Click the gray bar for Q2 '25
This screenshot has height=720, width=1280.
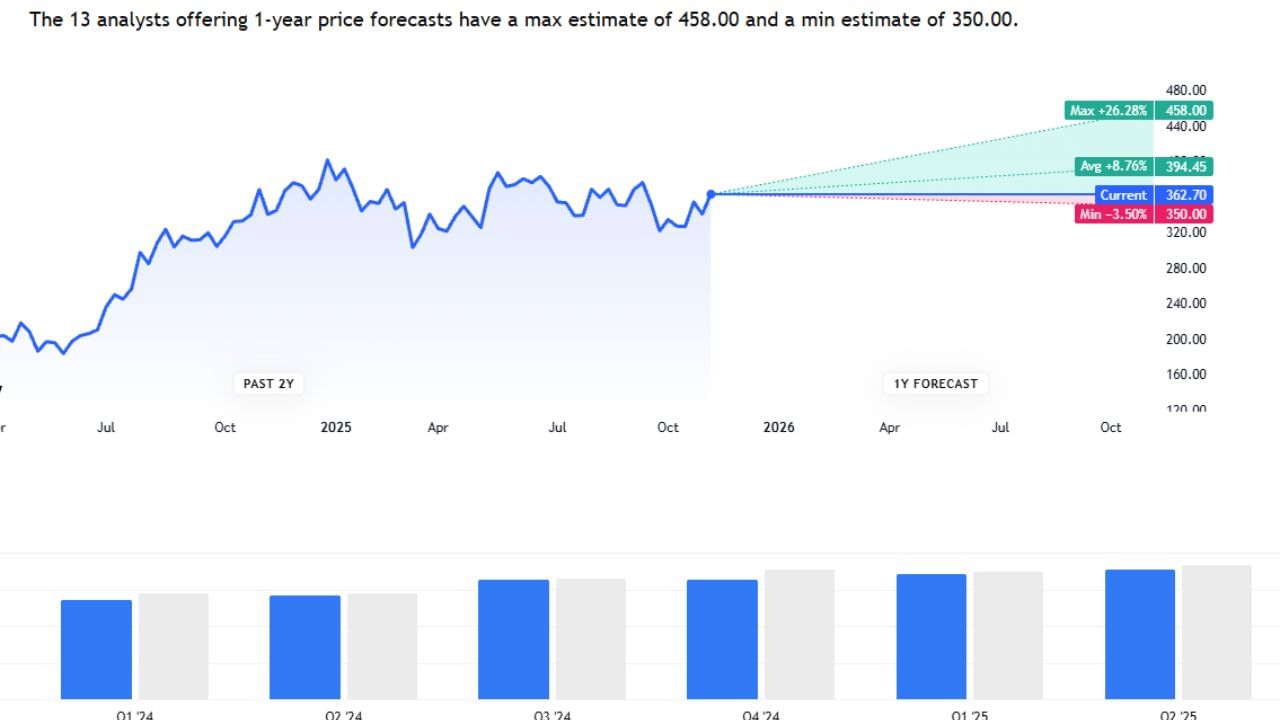pos(1217,633)
